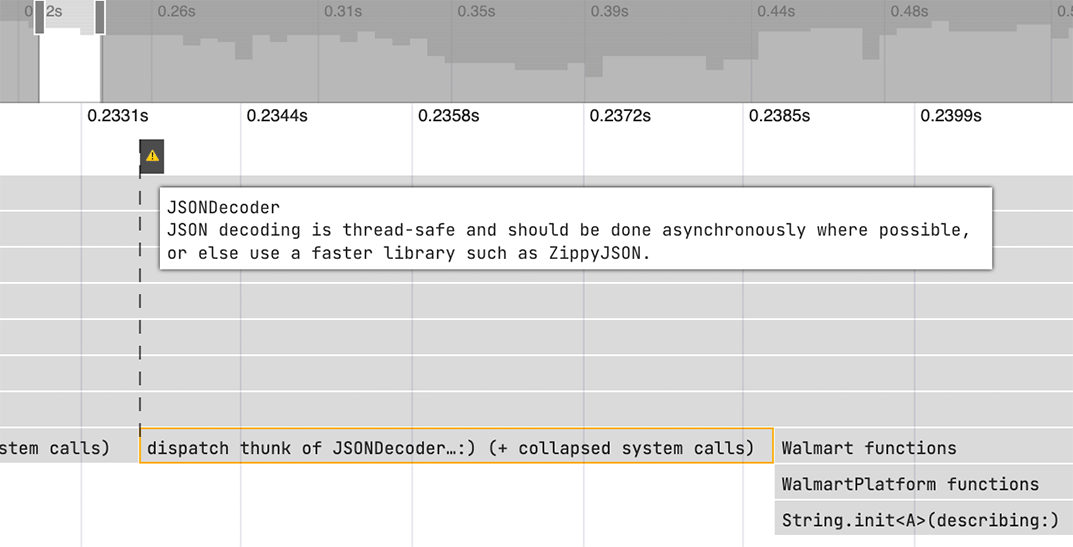Click the white selected window in the overview
Screen dimensions: 1073x547
tap(70, 65)
